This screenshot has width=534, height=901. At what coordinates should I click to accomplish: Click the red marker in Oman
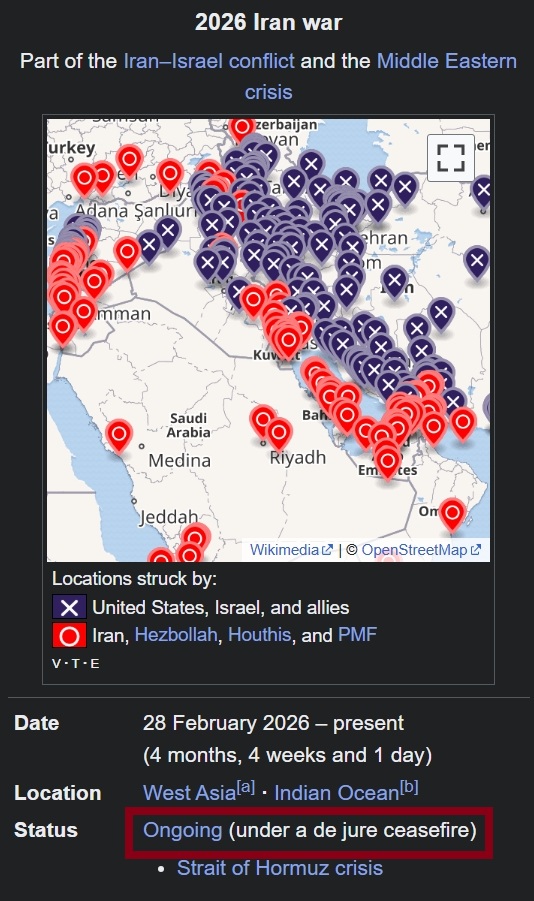click(x=452, y=514)
